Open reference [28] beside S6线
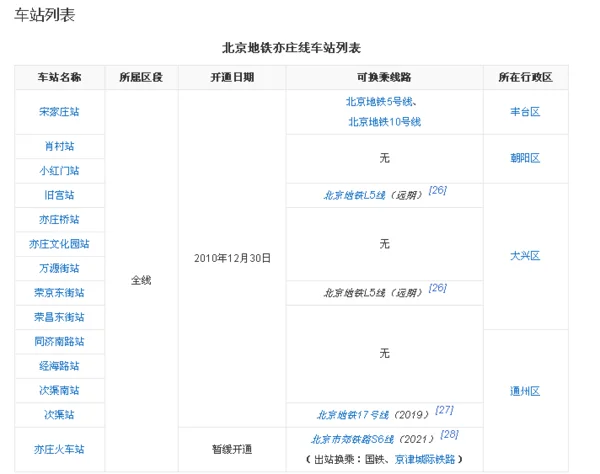This screenshot has height=474, width=600. coord(449,435)
